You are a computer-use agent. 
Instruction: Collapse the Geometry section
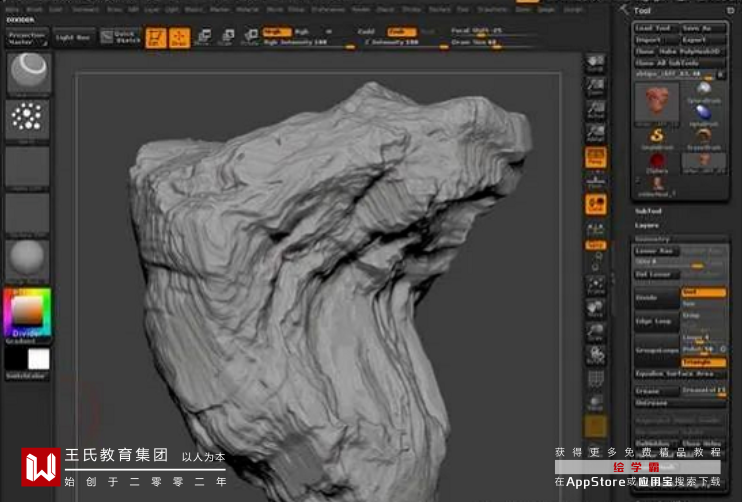click(652, 239)
